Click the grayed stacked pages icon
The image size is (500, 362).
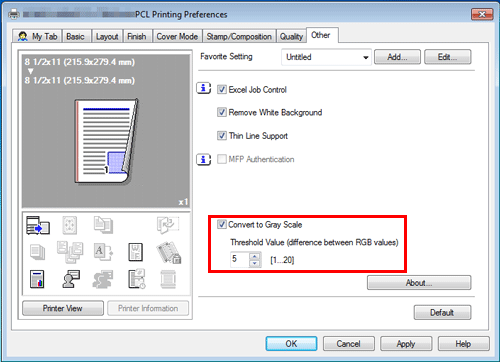[37, 252]
